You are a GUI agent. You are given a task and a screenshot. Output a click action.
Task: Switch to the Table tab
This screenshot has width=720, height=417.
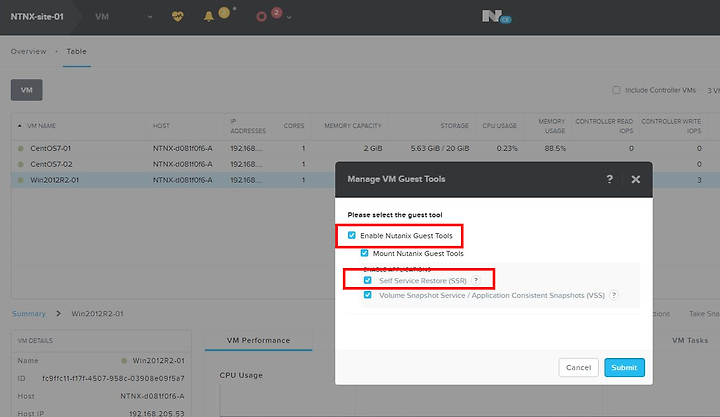tap(76, 51)
